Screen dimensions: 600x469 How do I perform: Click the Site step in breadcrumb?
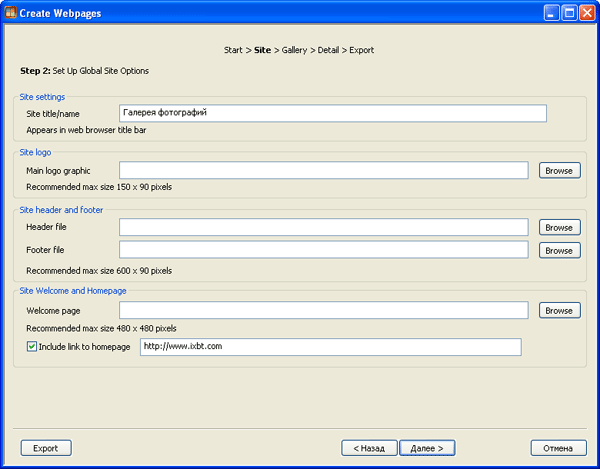[x=262, y=50]
